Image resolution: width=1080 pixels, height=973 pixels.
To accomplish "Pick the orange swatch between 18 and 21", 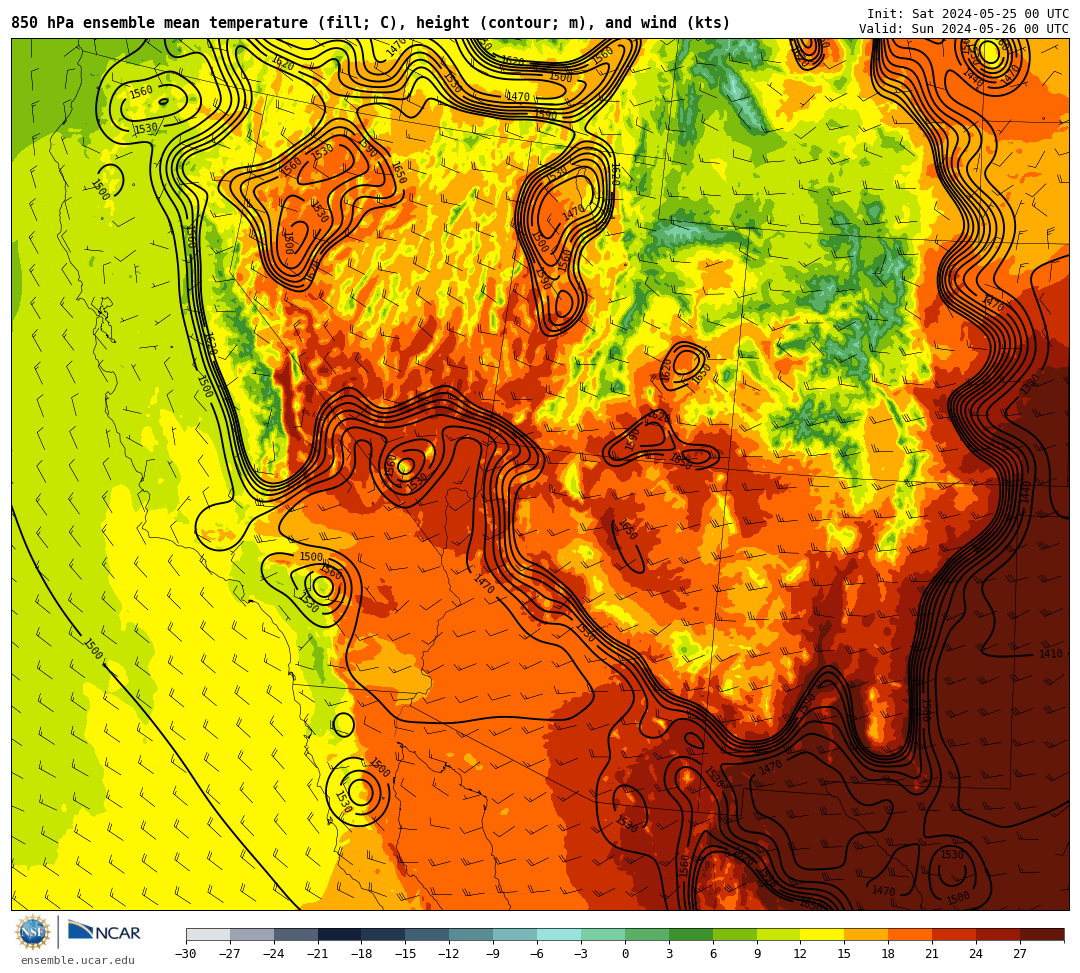I will click(911, 934).
